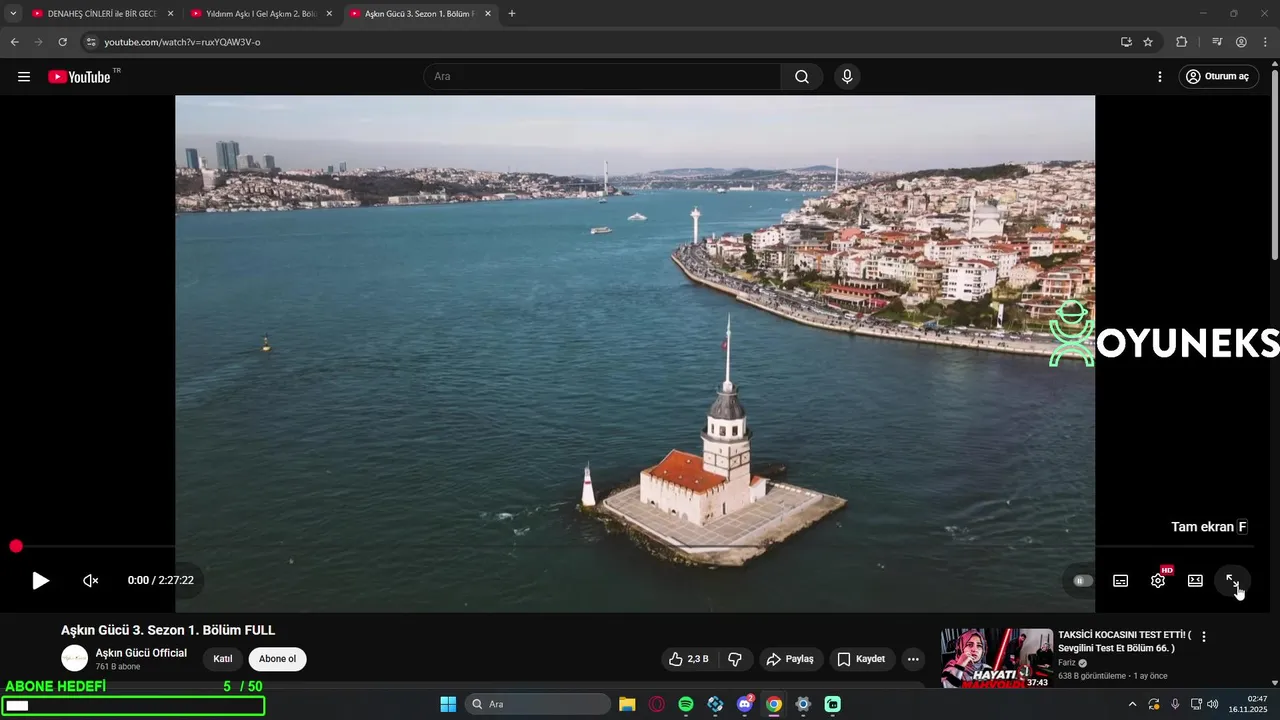Open File Explorer from the taskbar
The image size is (1280, 720).
click(627, 704)
